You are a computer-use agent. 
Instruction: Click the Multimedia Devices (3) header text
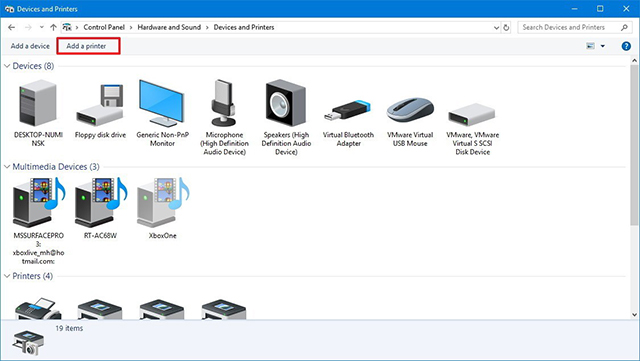click(56, 167)
